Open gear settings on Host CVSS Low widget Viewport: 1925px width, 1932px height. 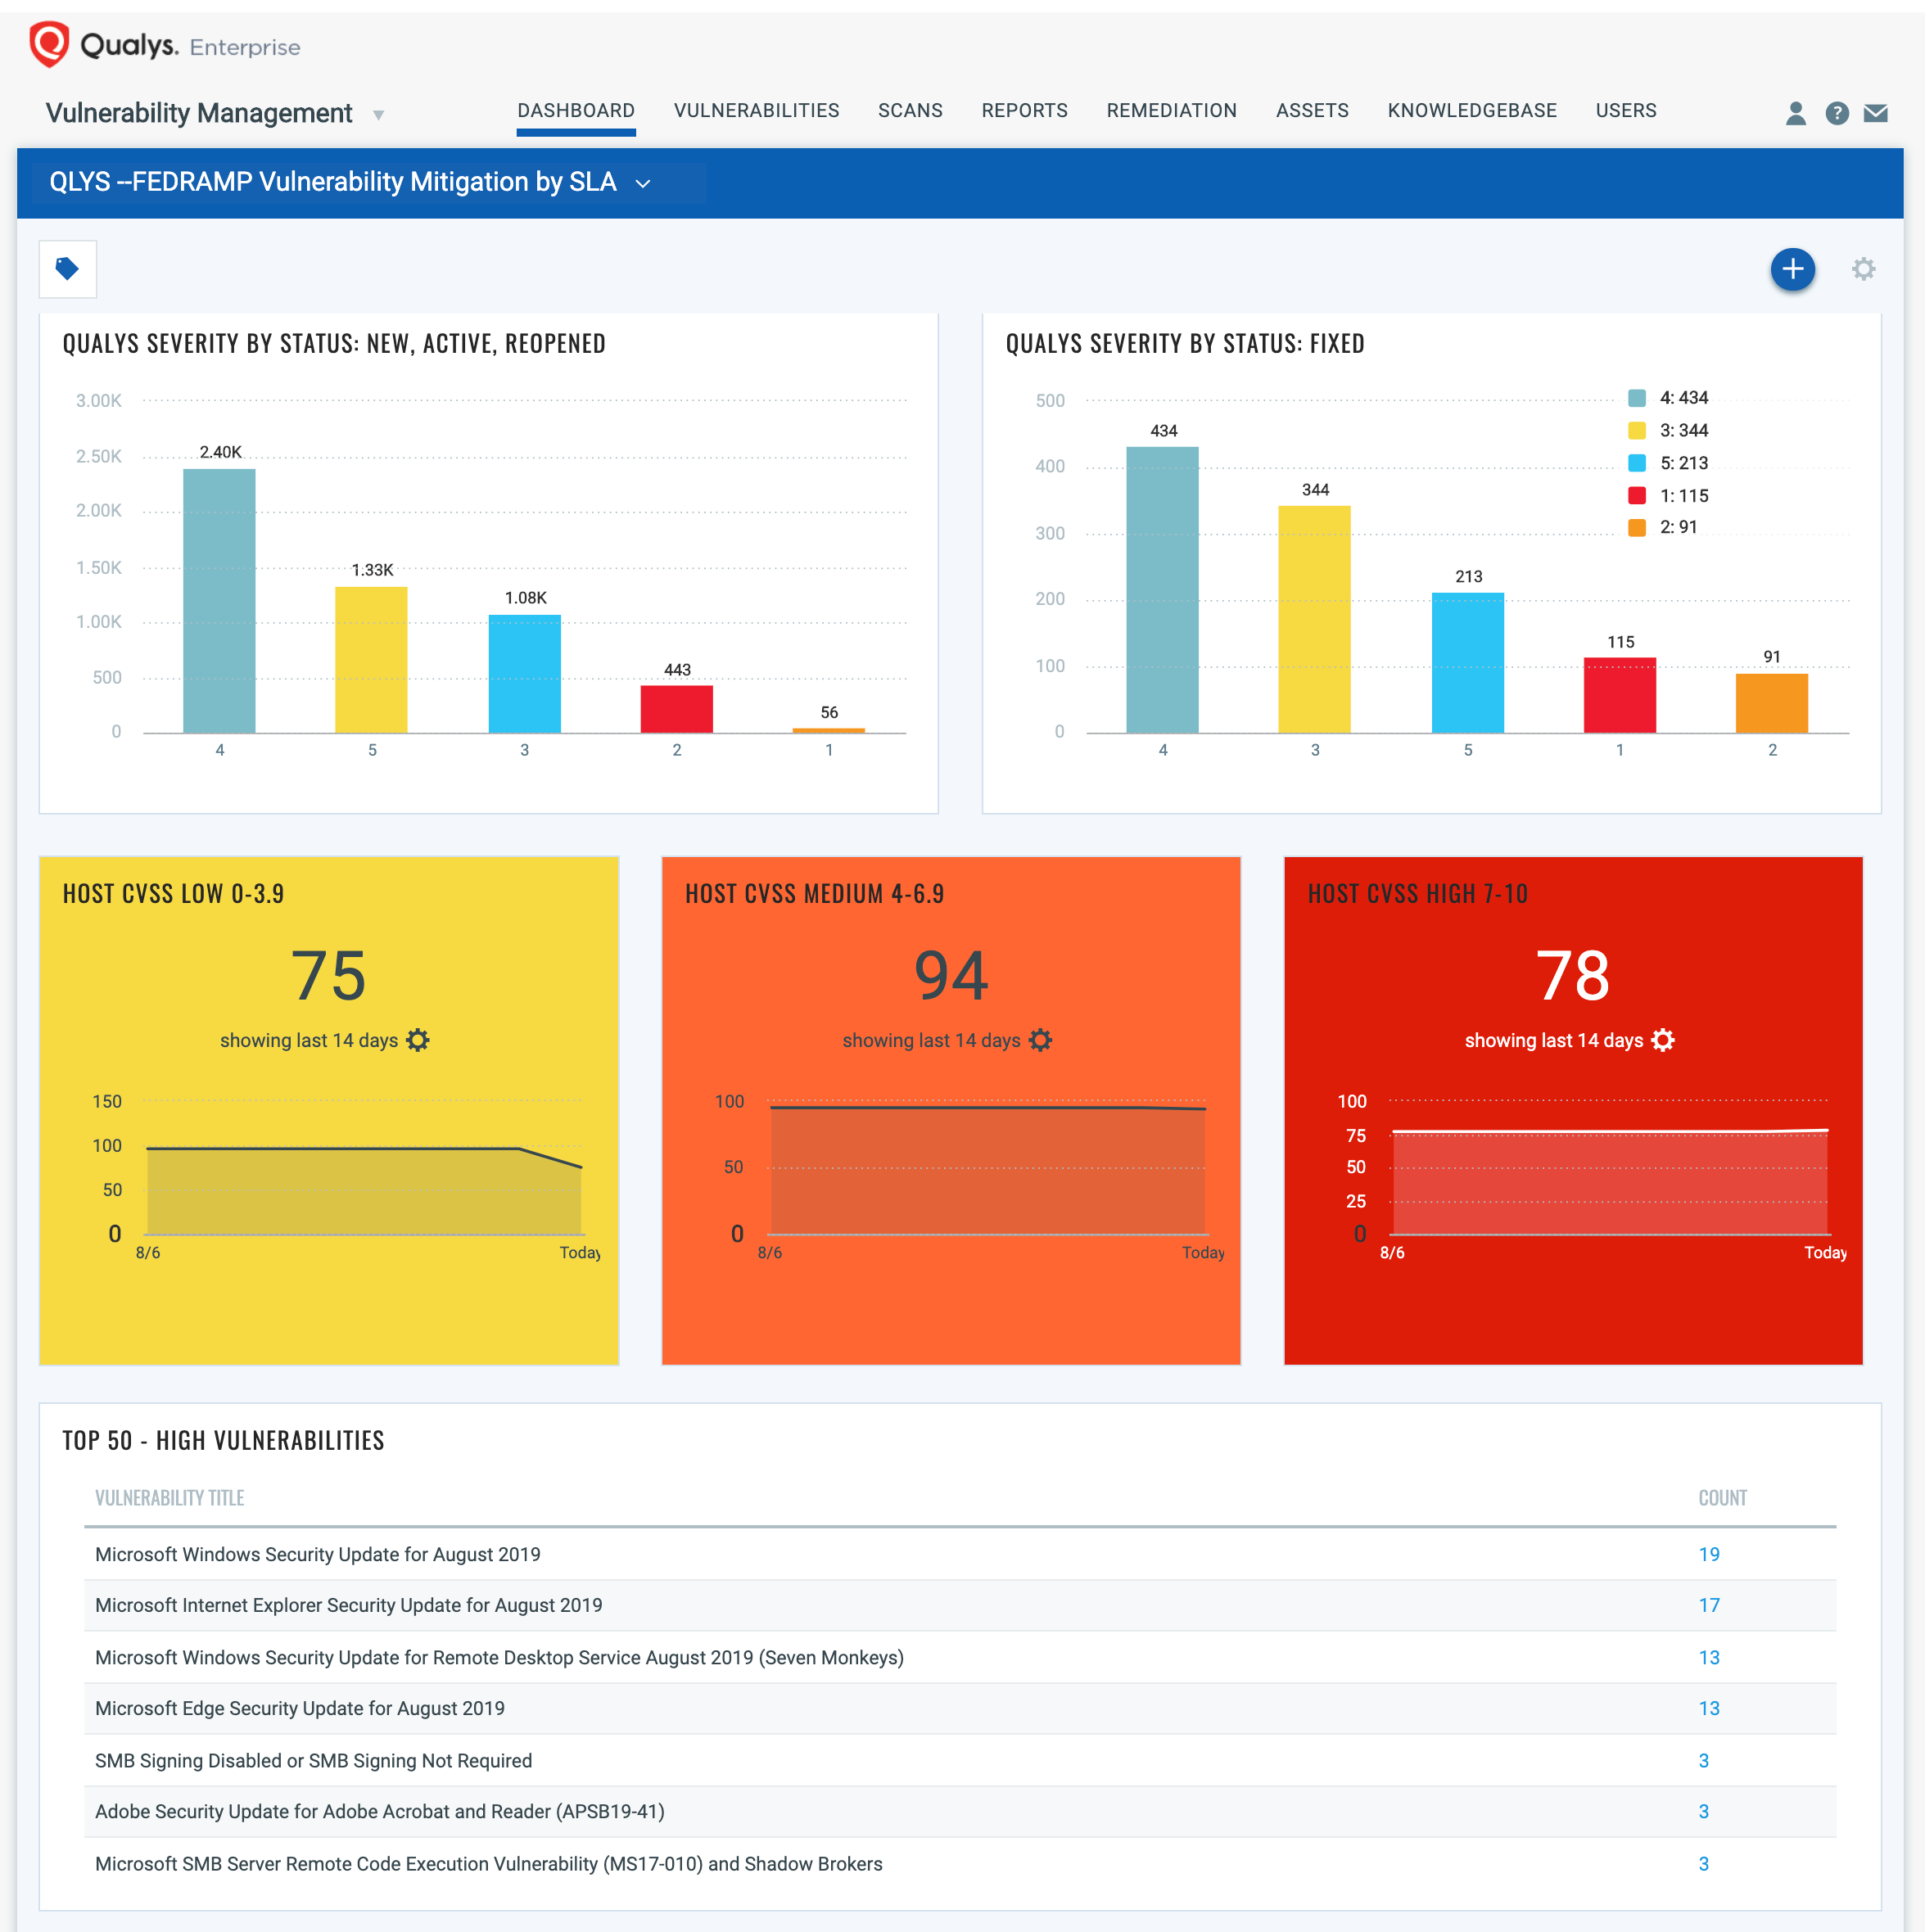coord(418,1040)
